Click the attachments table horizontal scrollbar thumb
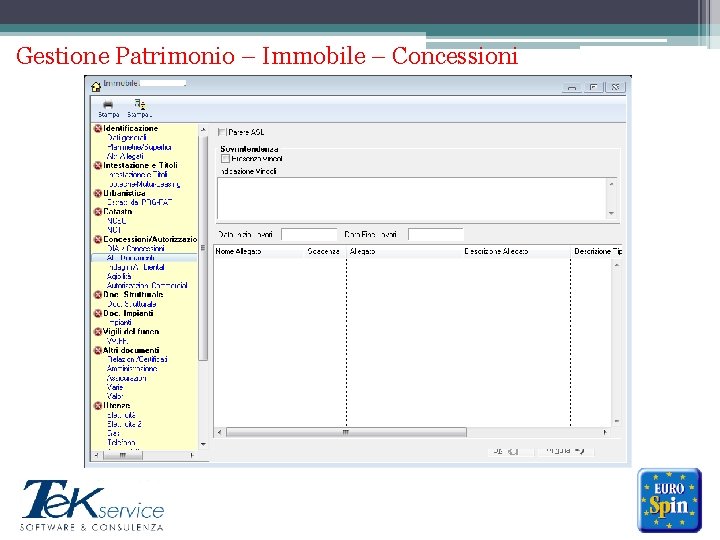 pos(346,432)
